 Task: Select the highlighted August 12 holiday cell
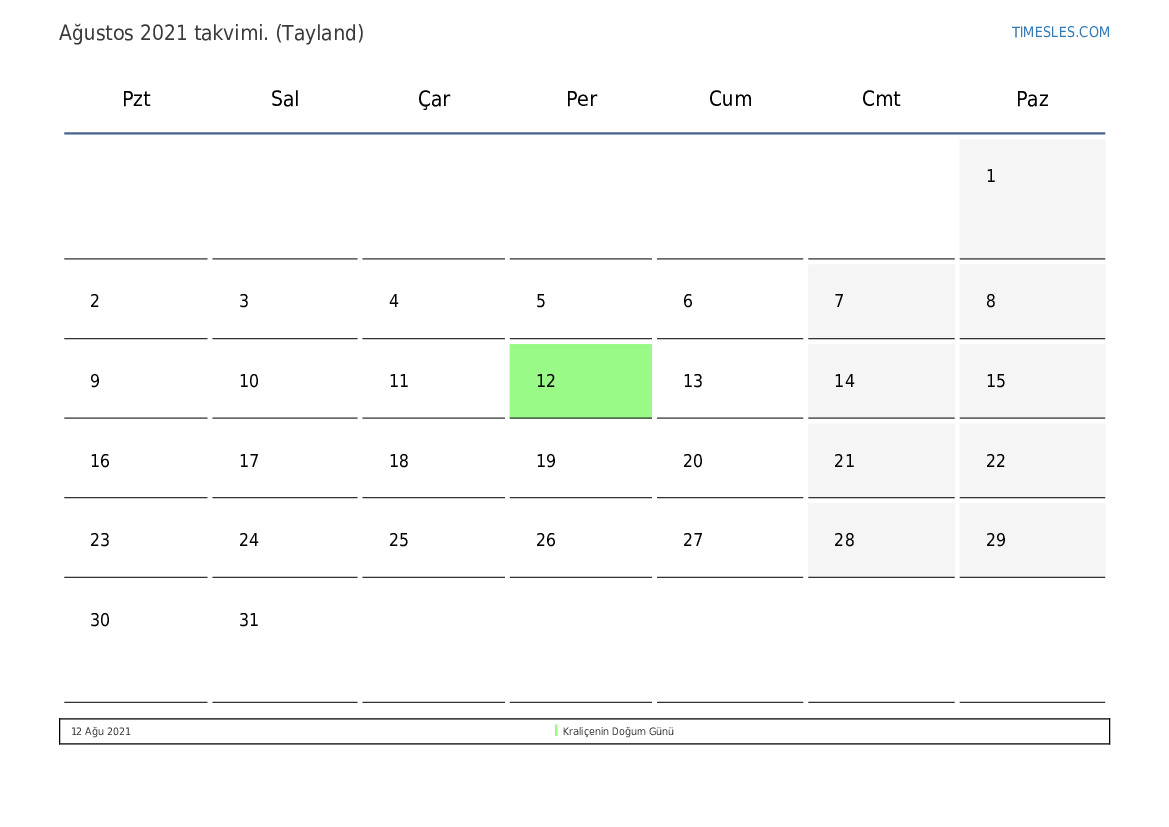click(x=580, y=381)
